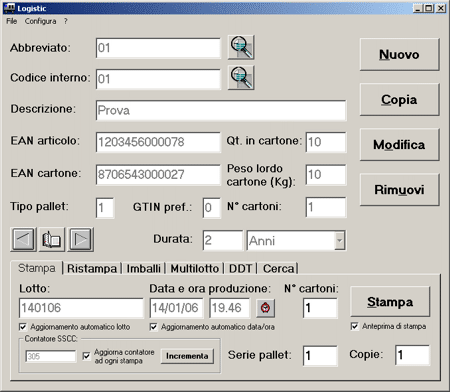The height and width of the screenshot is (392, 450).
Task: Click the Incrementa button
Action: 187,356
